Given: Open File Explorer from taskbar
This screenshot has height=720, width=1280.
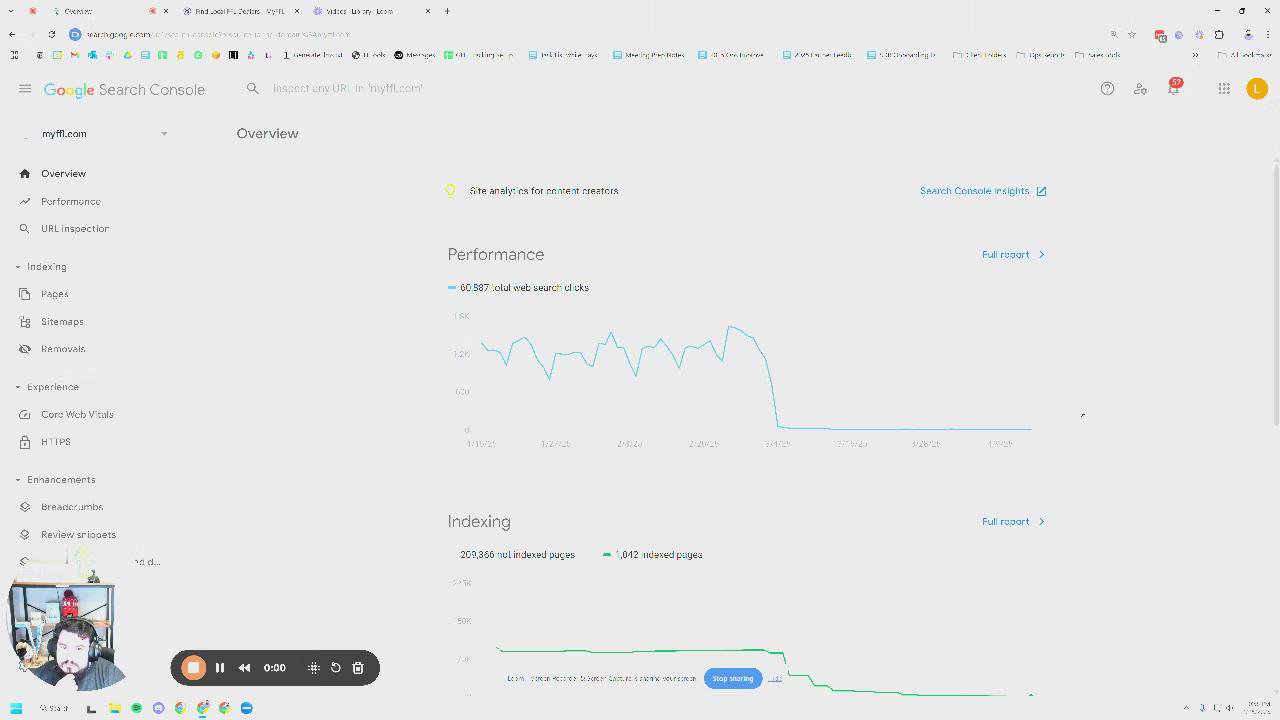Looking at the screenshot, I should [x=114, y=708].
